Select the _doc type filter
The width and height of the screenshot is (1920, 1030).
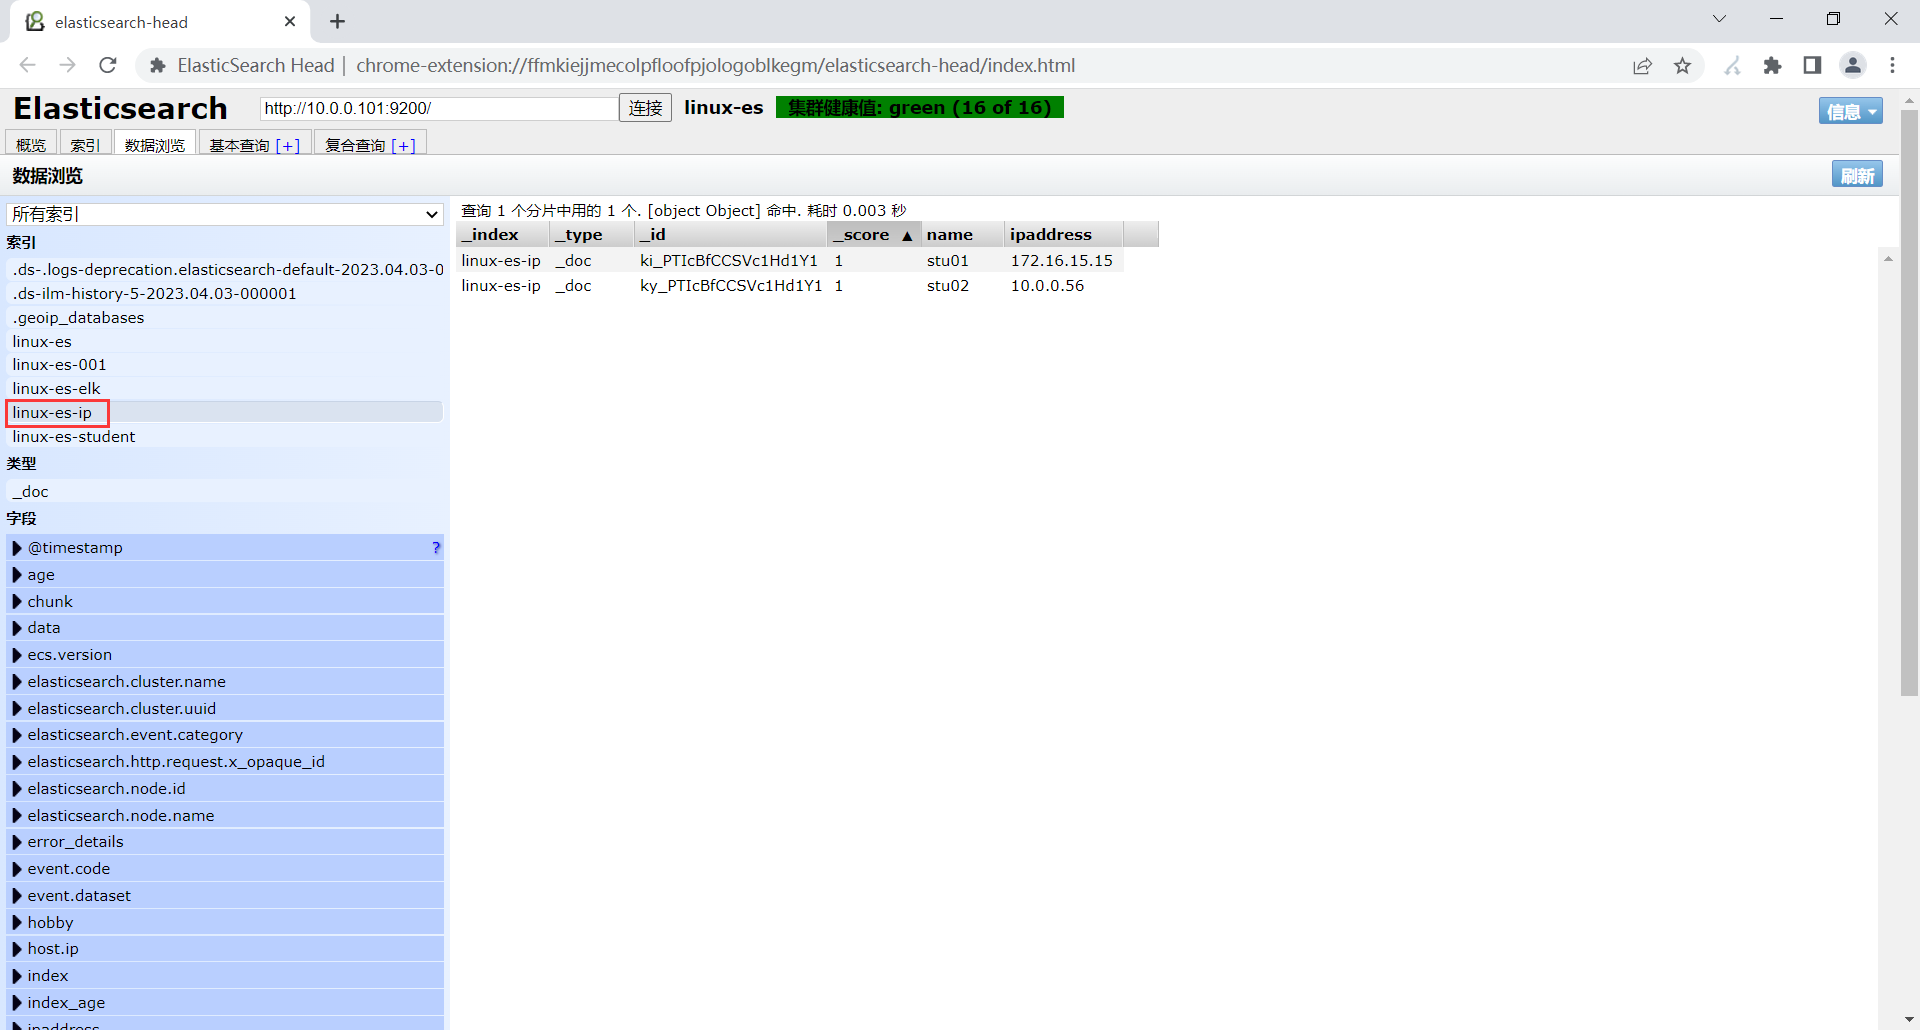click(225, 491)
